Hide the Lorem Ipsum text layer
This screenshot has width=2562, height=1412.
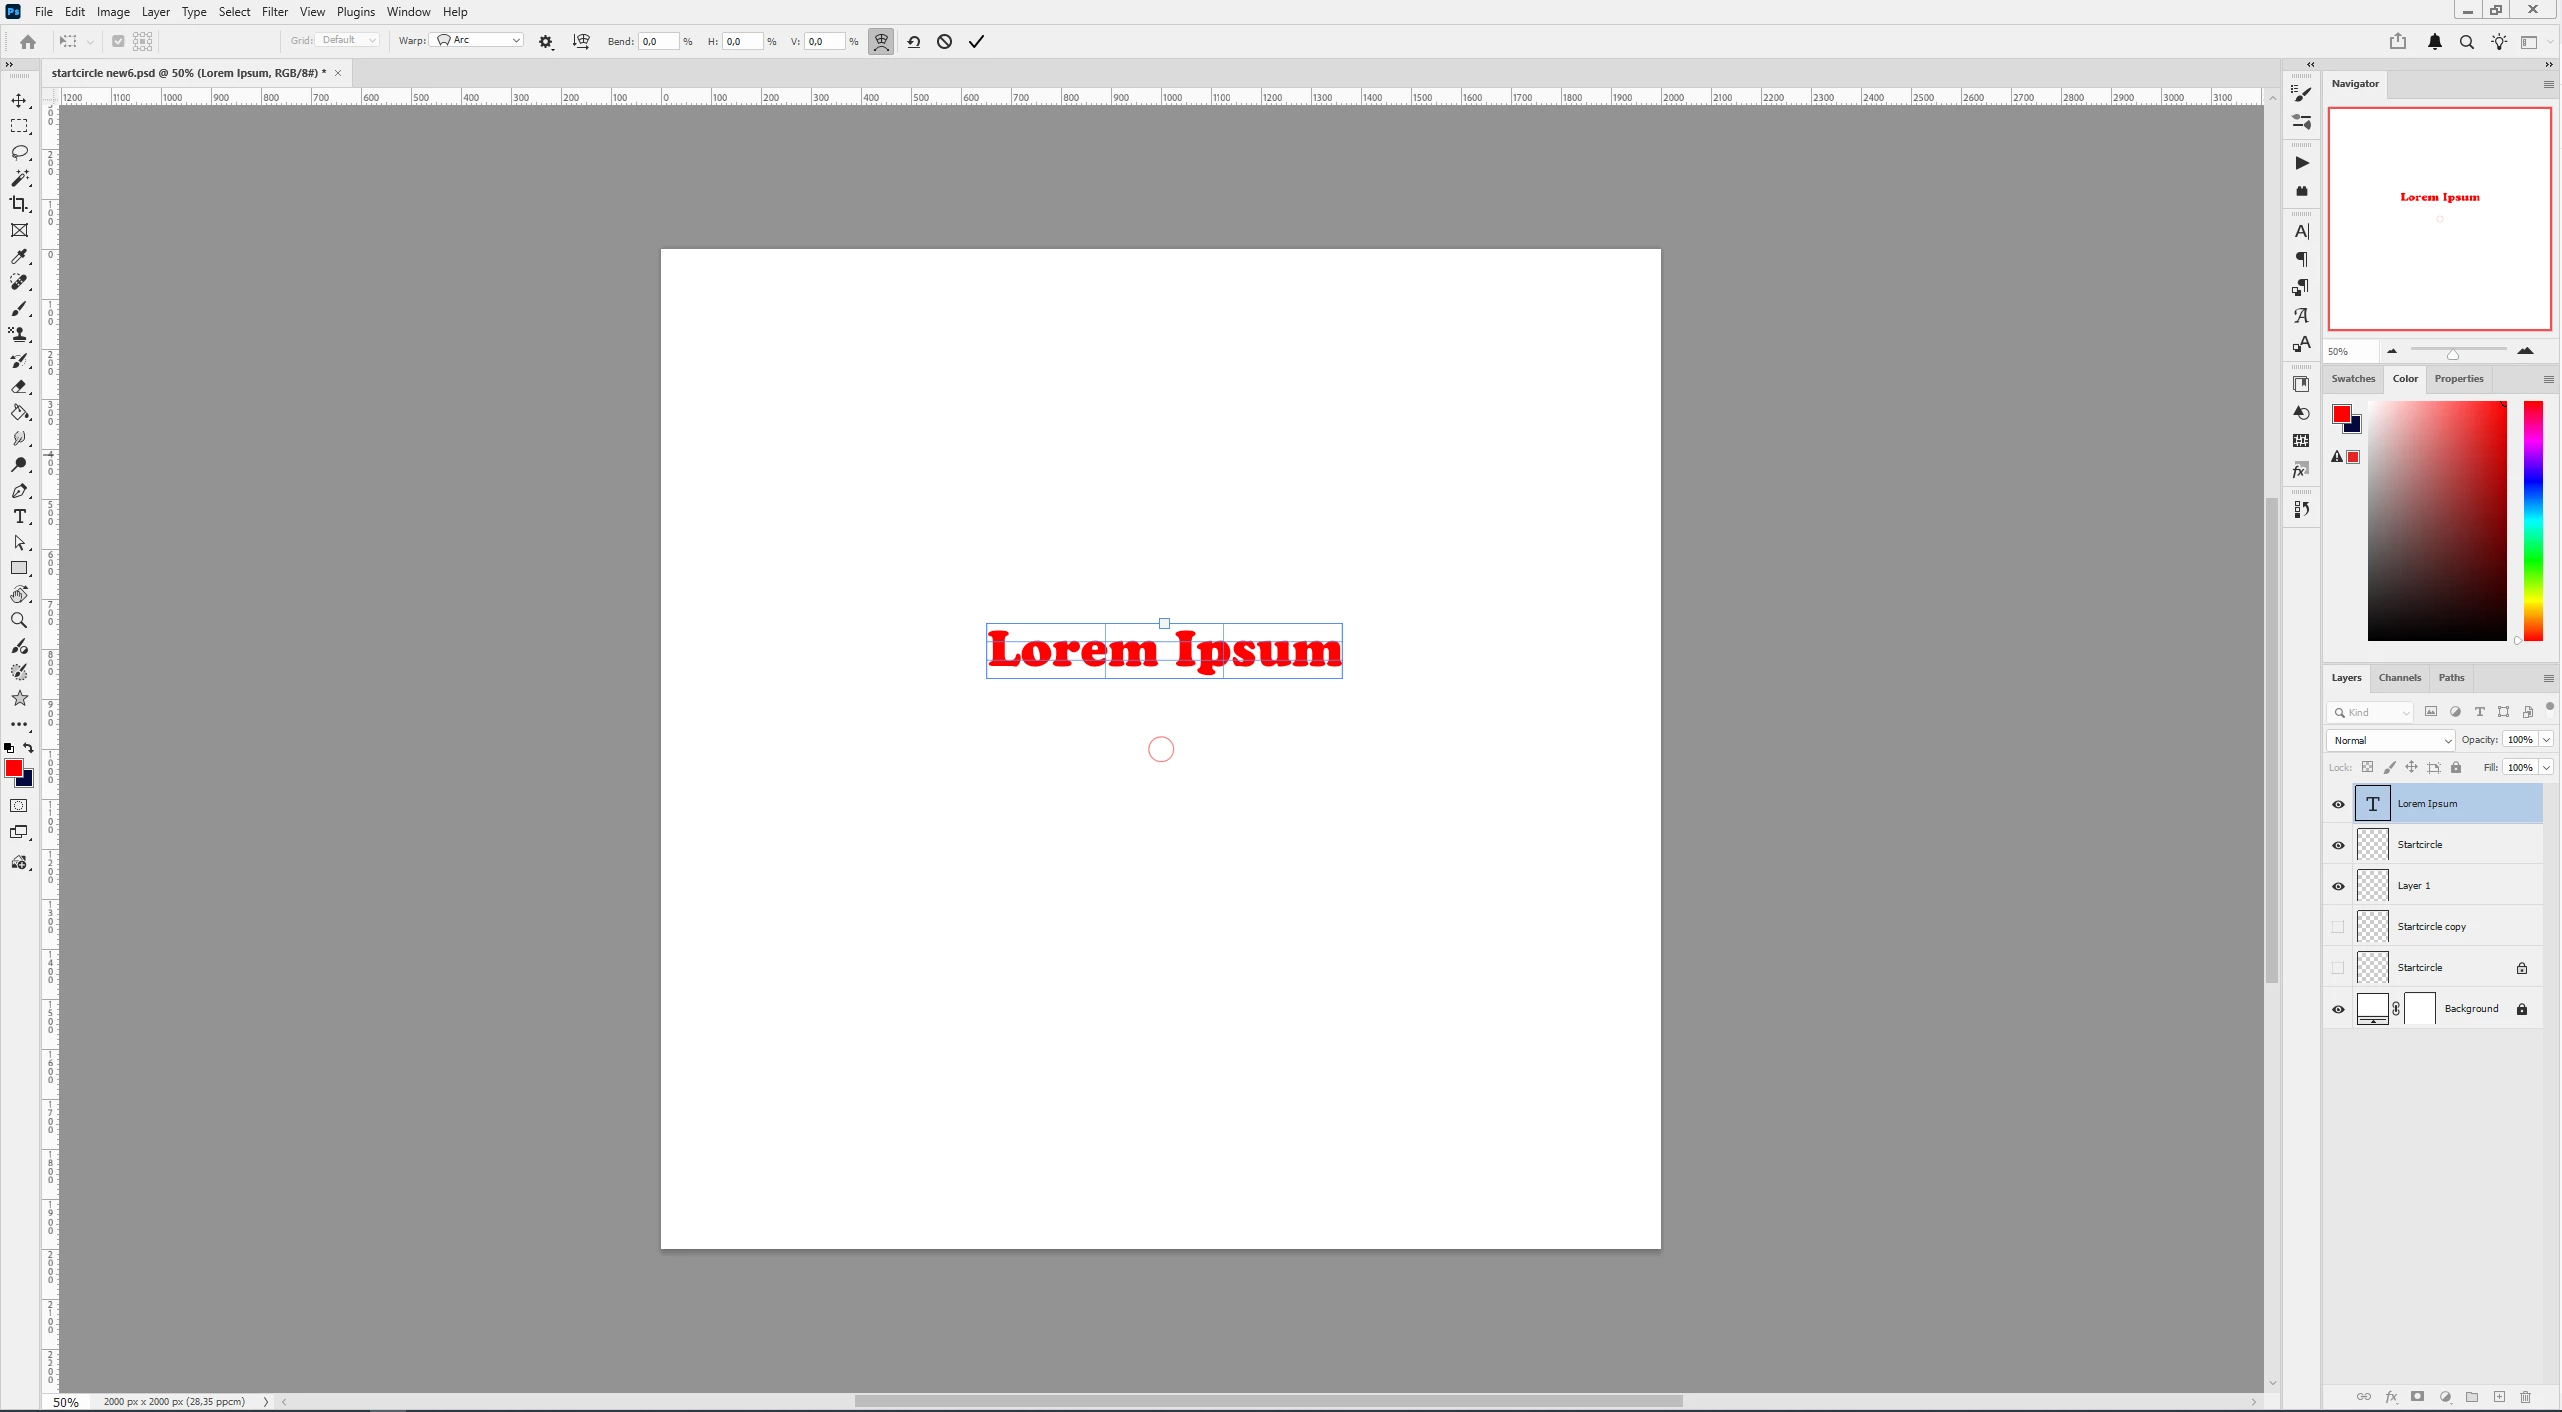point(2338,804)
